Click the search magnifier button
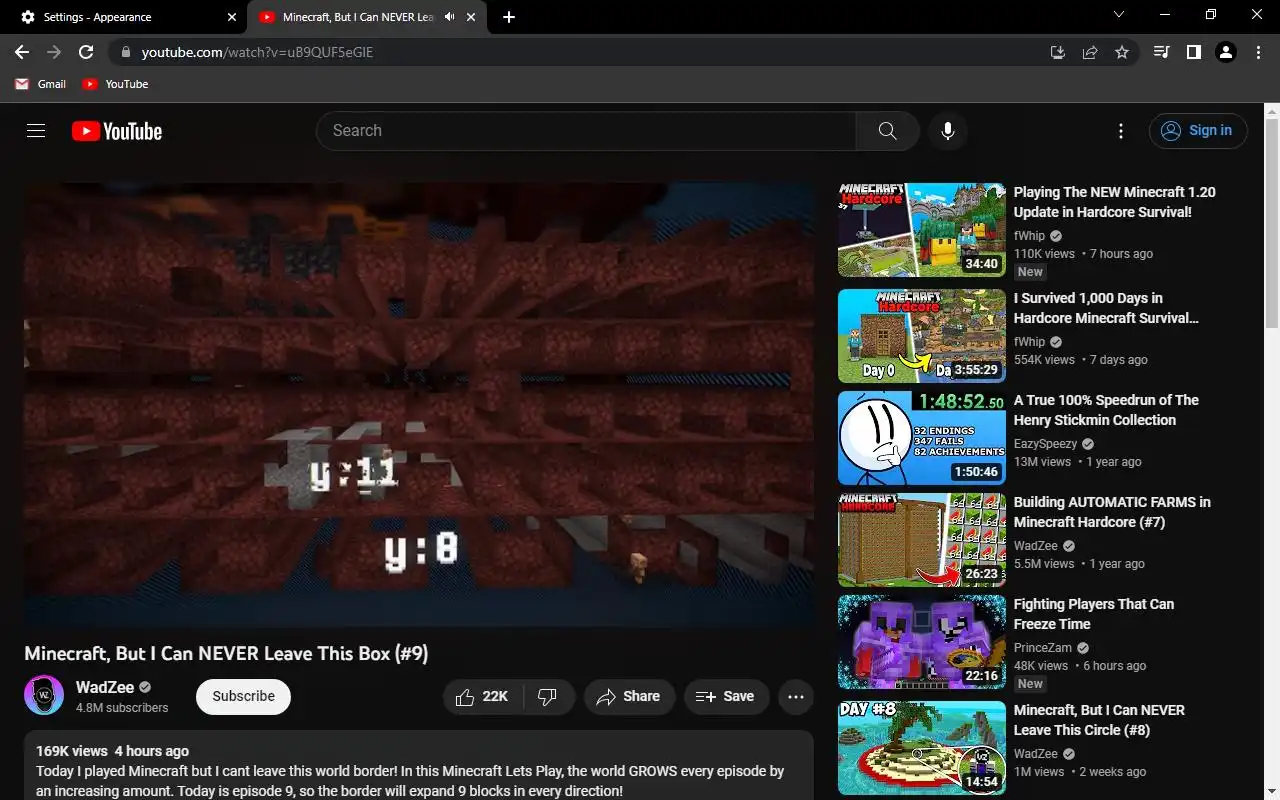 tap(887, 131)
